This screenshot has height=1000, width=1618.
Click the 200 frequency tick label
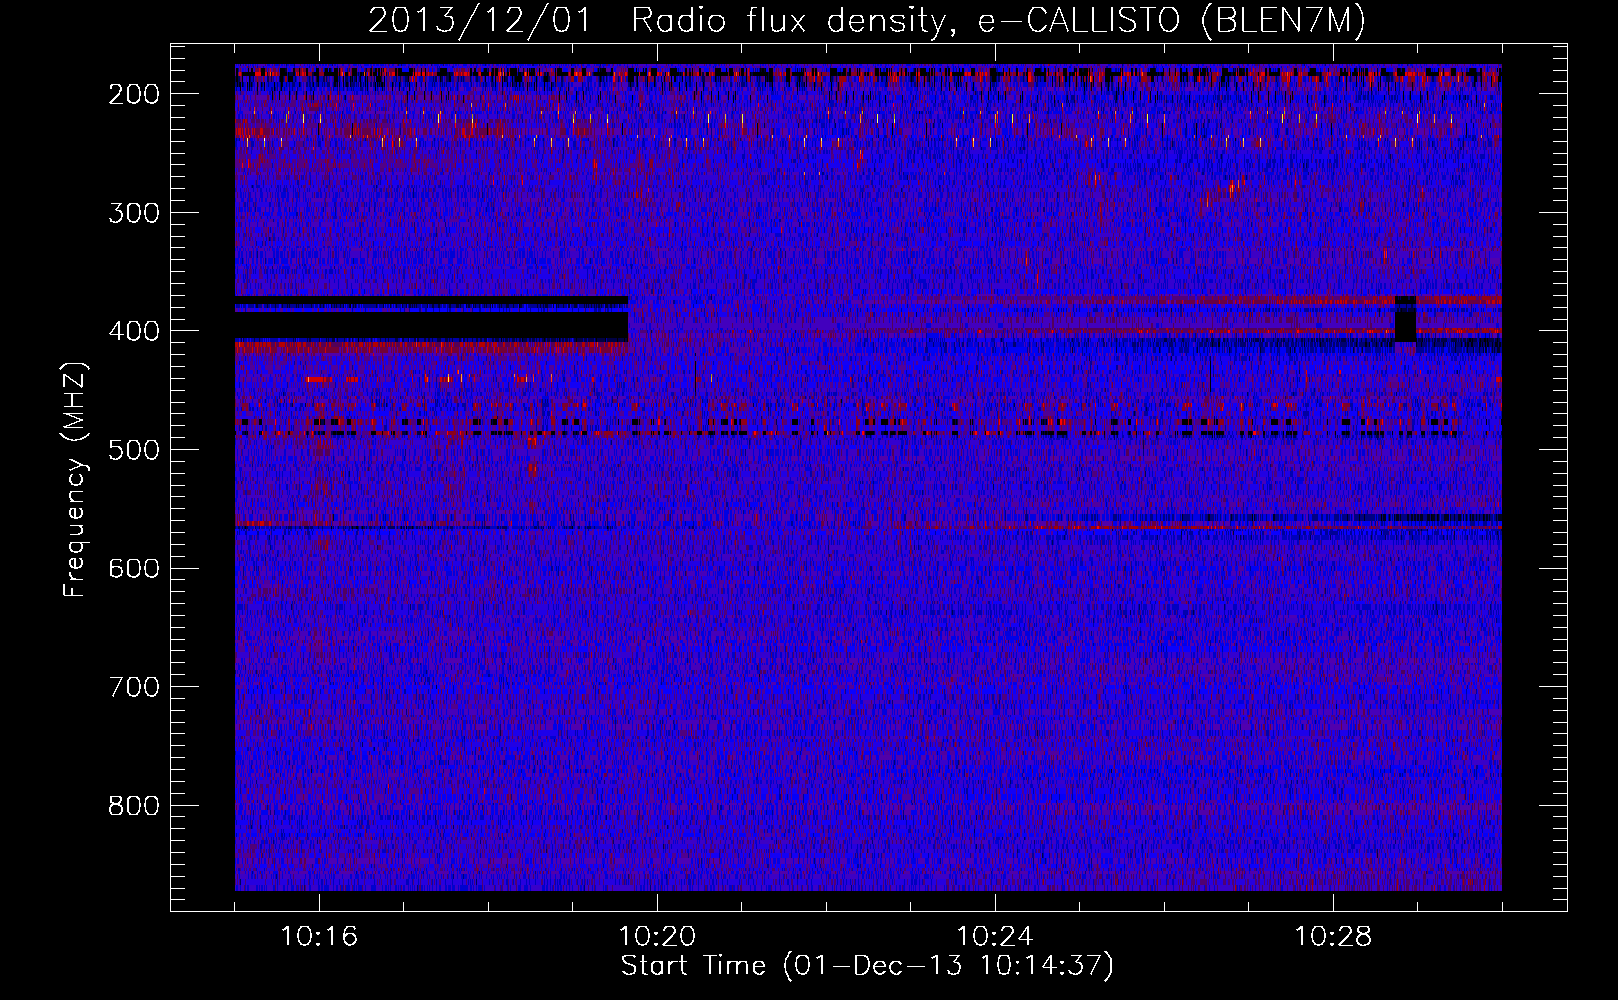tap(133, 94)
